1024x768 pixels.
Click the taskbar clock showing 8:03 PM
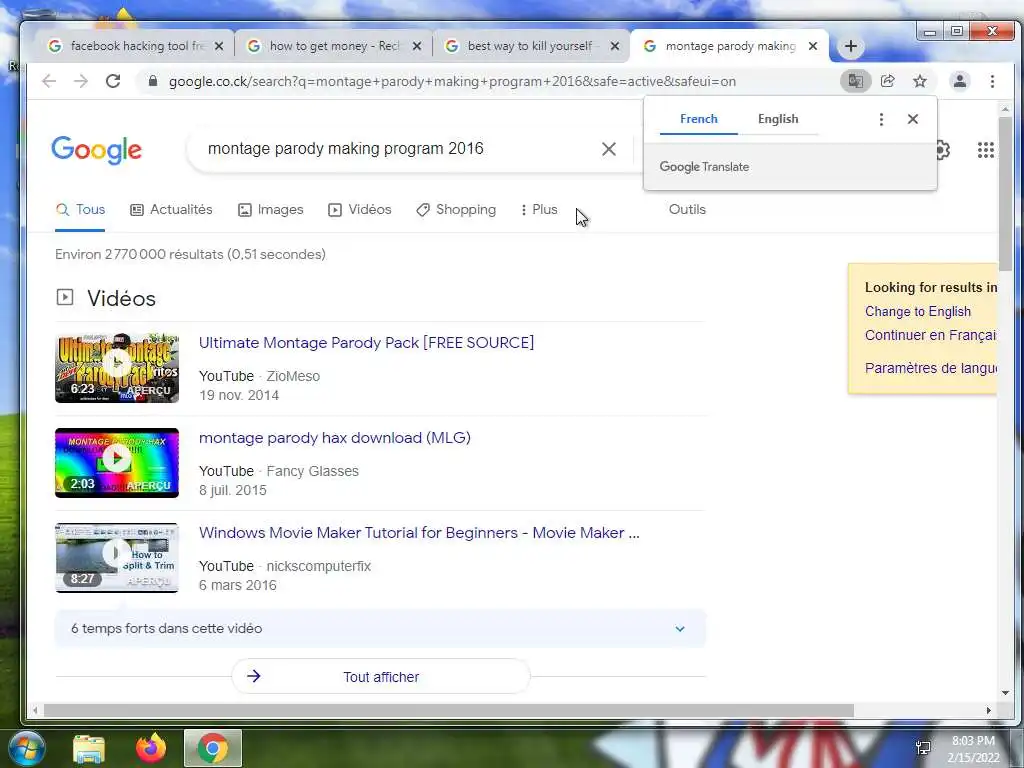tap(973, 748)
